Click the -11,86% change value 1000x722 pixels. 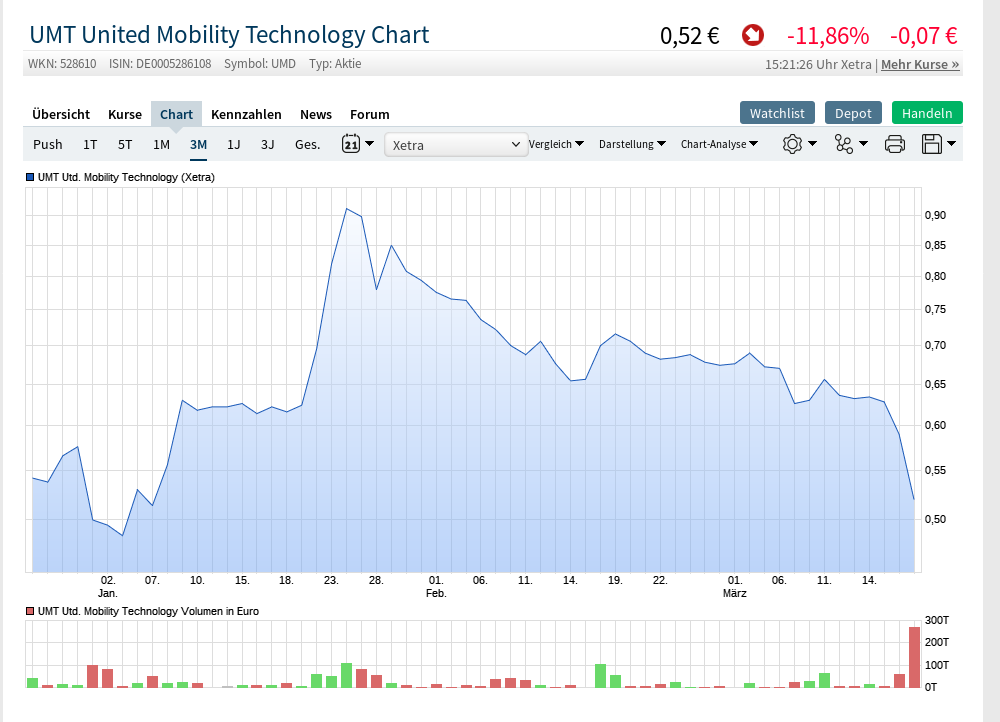[x=828, y=36]
